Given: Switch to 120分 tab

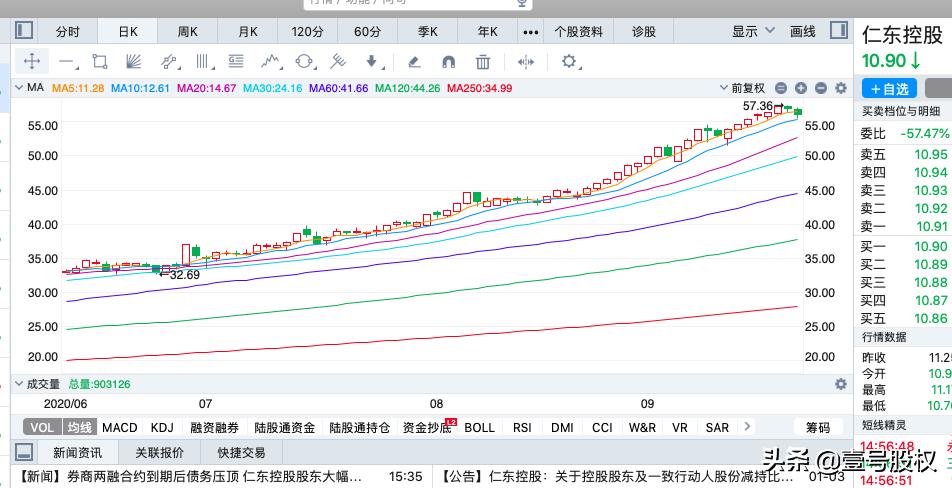Looking at the screenshot, I should [x=307, y=32].
